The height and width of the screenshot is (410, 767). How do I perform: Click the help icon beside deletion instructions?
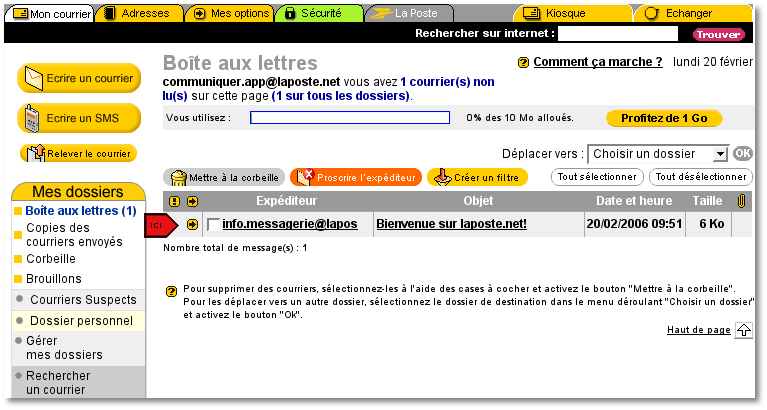171,292
